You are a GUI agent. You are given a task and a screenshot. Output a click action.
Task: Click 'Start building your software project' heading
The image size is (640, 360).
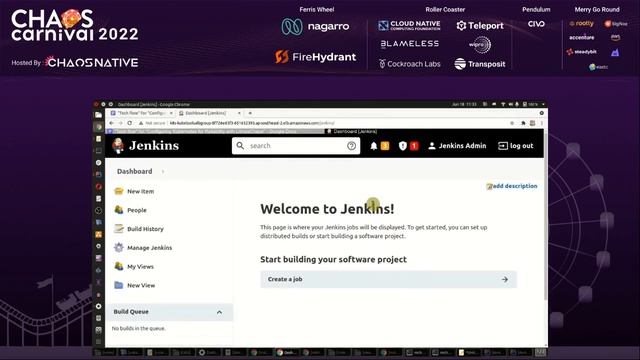333,260
